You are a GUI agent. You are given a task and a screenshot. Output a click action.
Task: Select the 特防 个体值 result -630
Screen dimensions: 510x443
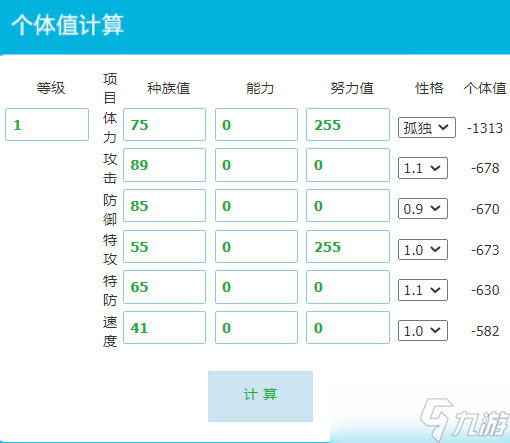pos(485,290)
